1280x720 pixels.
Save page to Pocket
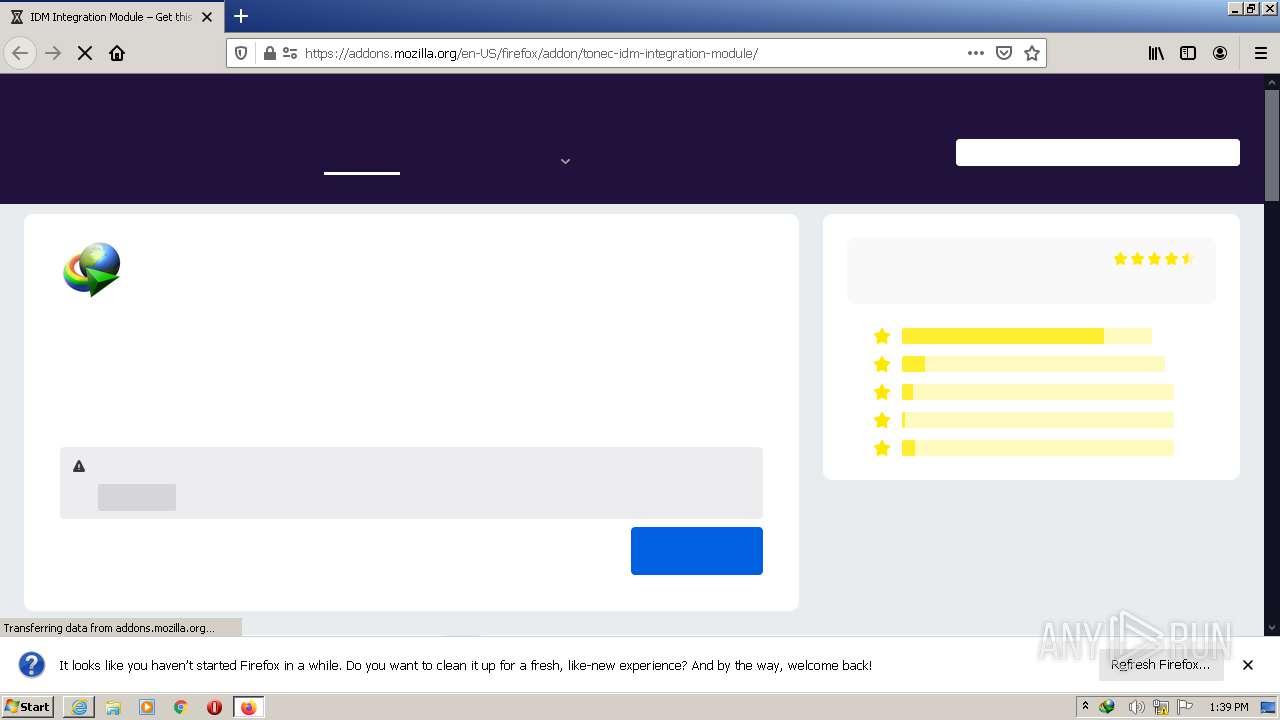point(1004,53)
